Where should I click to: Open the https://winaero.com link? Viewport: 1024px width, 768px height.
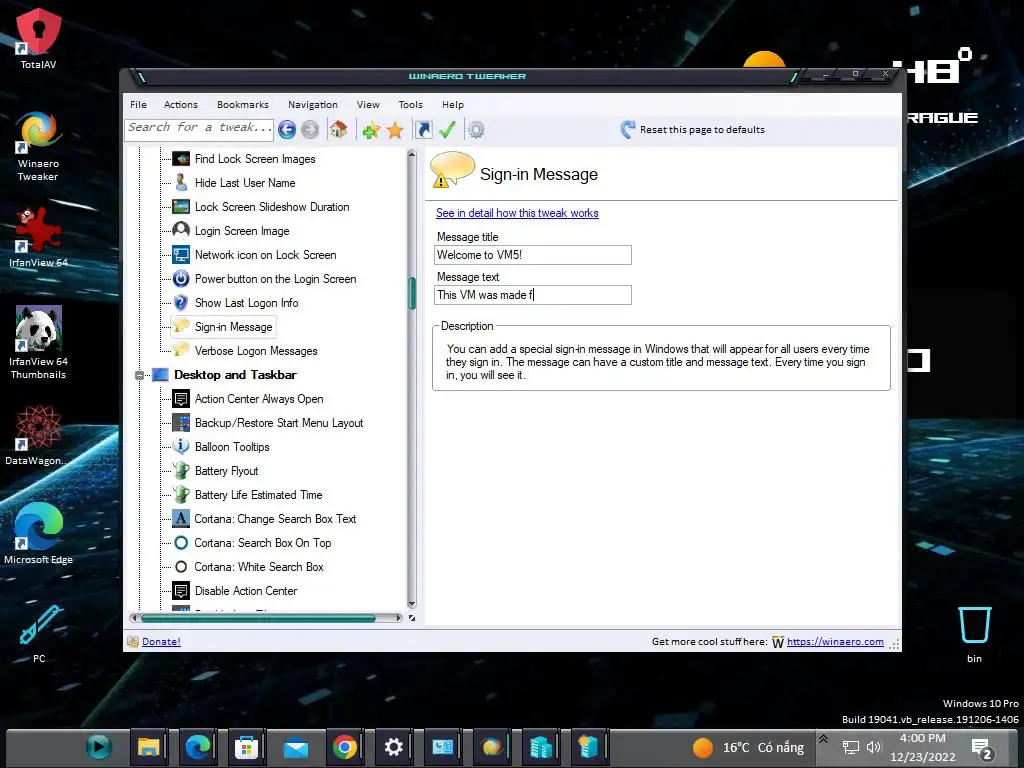(x=835, y=641)
